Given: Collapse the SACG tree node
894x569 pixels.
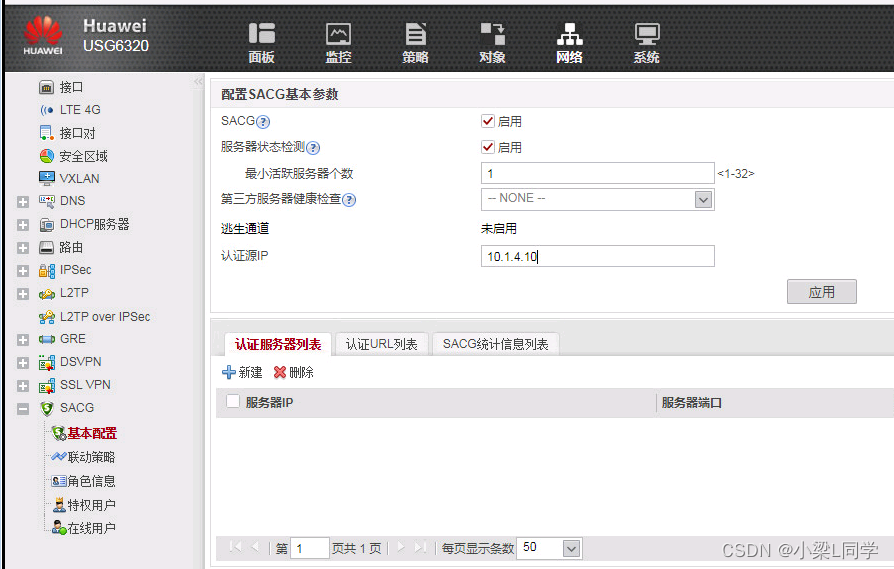Looking at the screenshot, I should click(23, 409).
